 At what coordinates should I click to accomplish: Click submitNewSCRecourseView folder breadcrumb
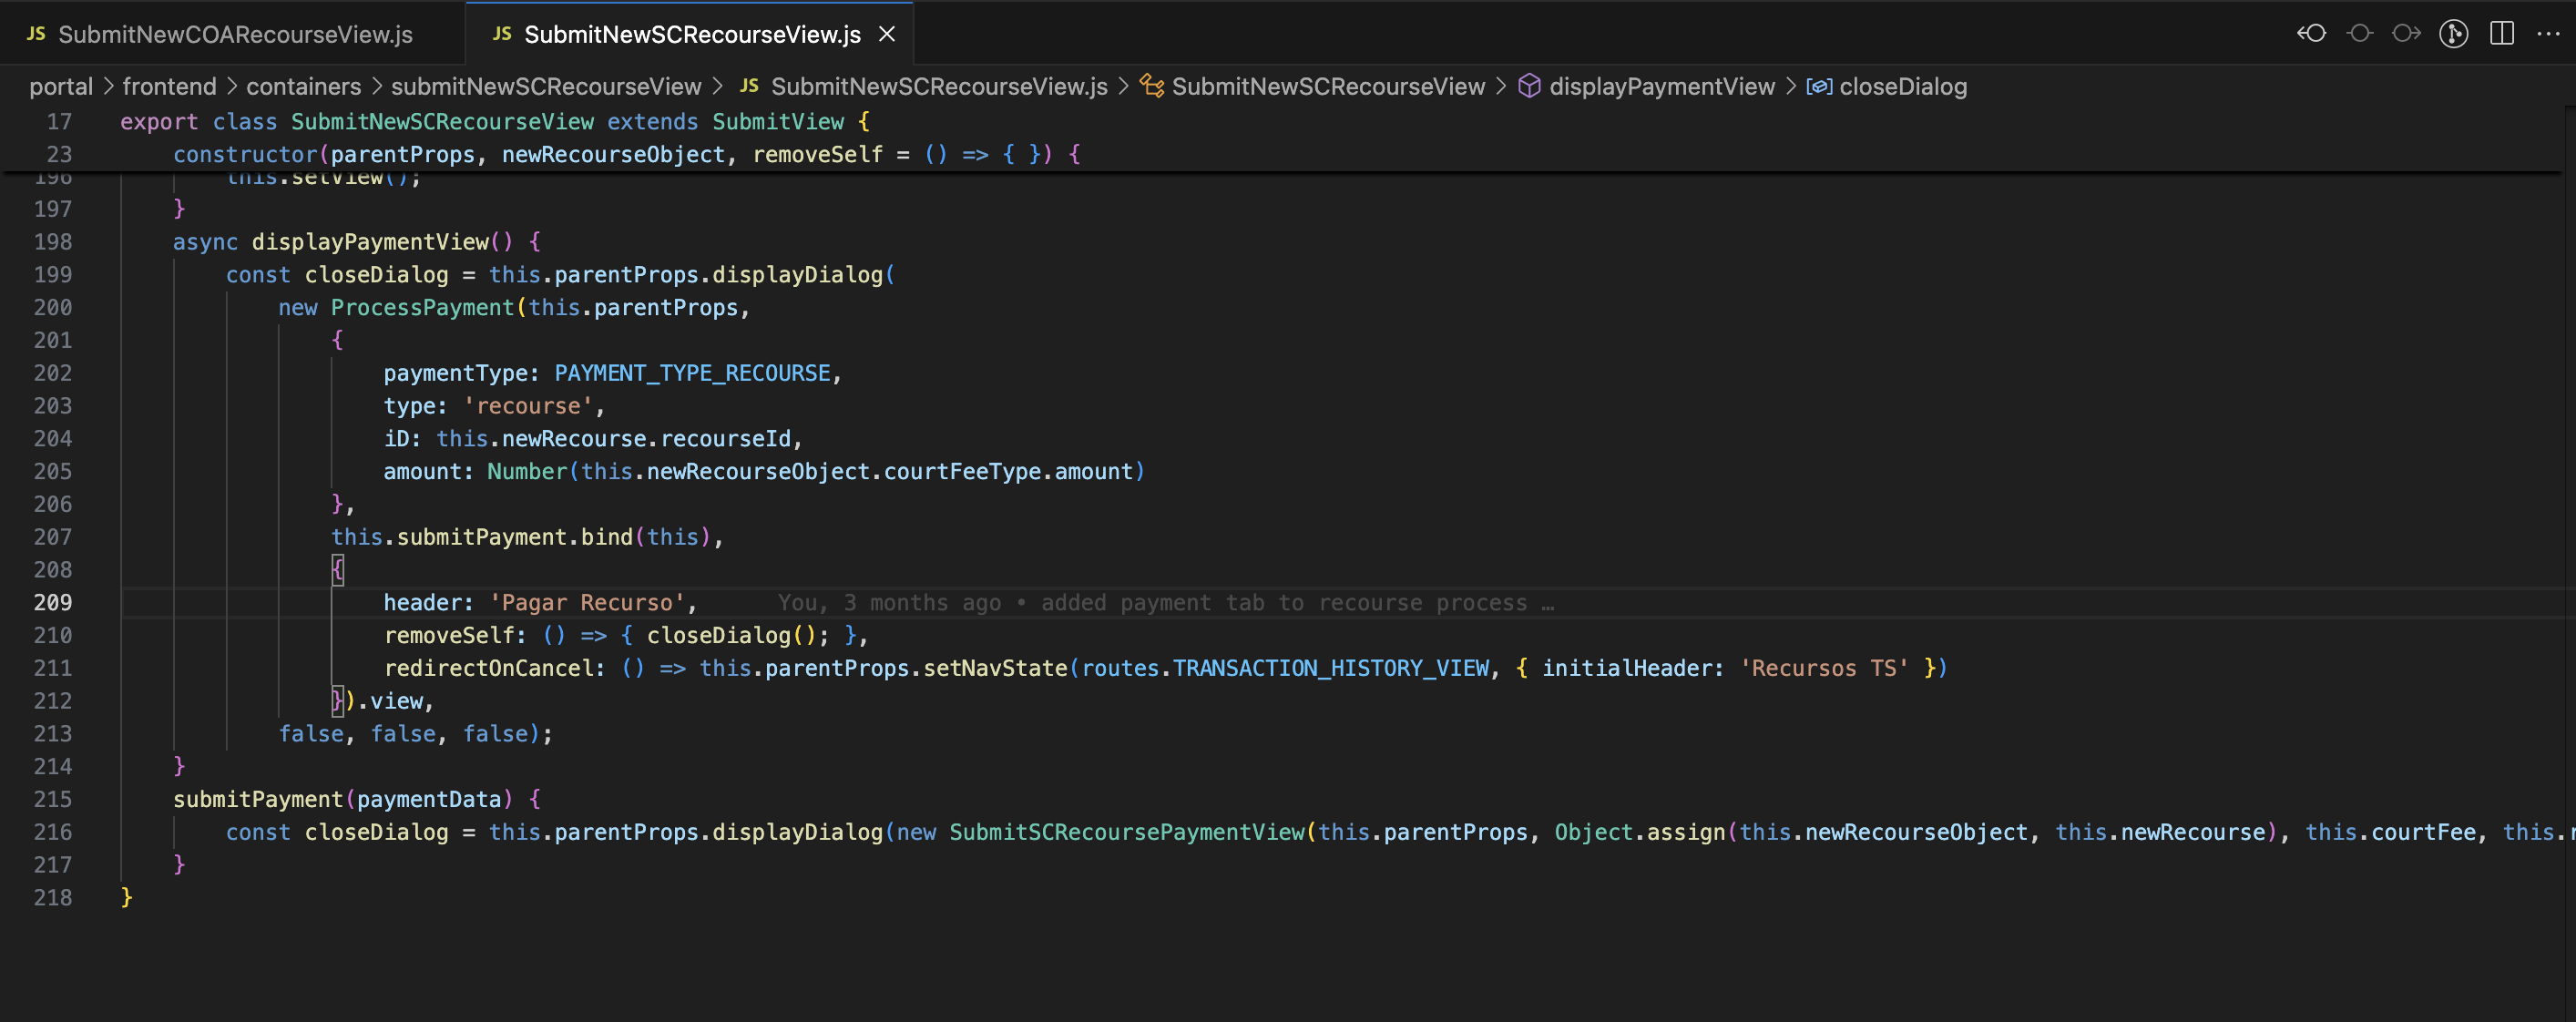coord(545,87)
